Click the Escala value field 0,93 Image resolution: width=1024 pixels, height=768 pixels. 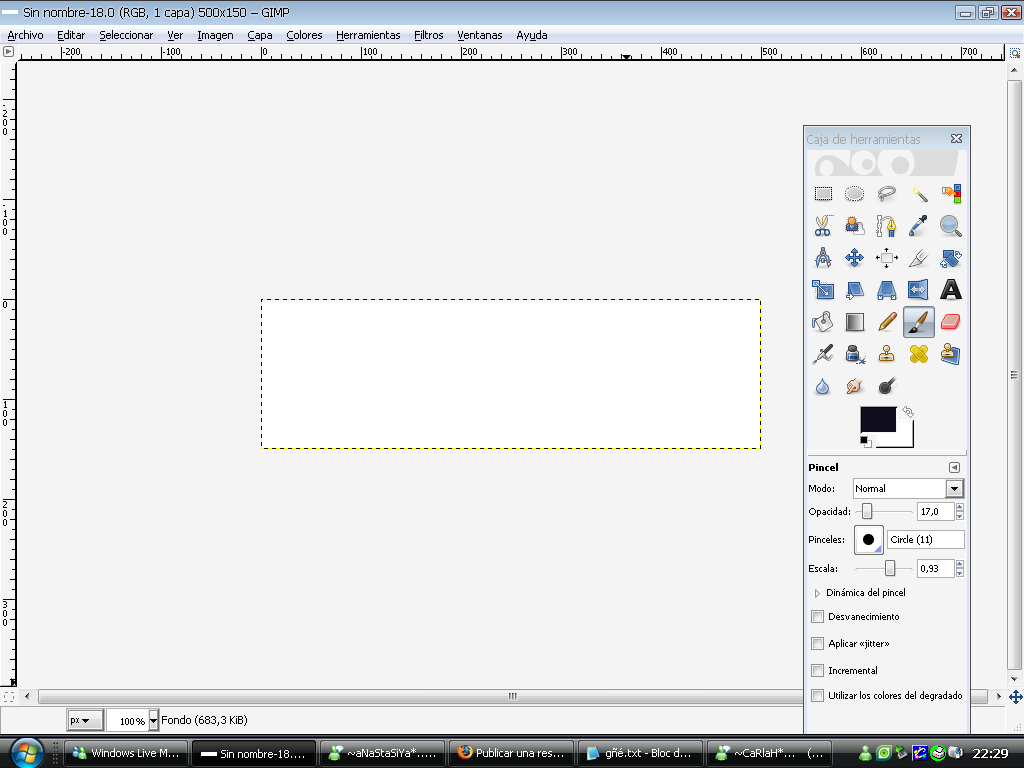935,568
